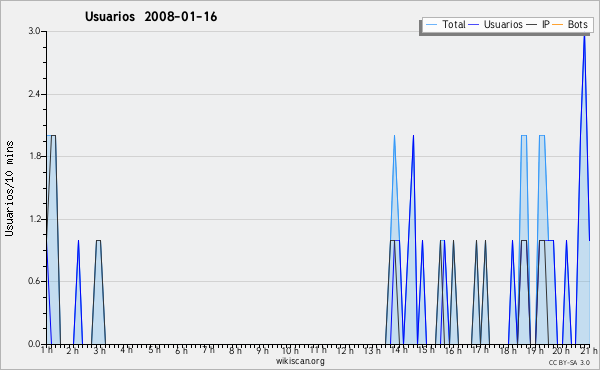Click the '14 h' x-axis label
This screenshot has width=600, height=370.
pyautogui.click(x=399, y=350)
